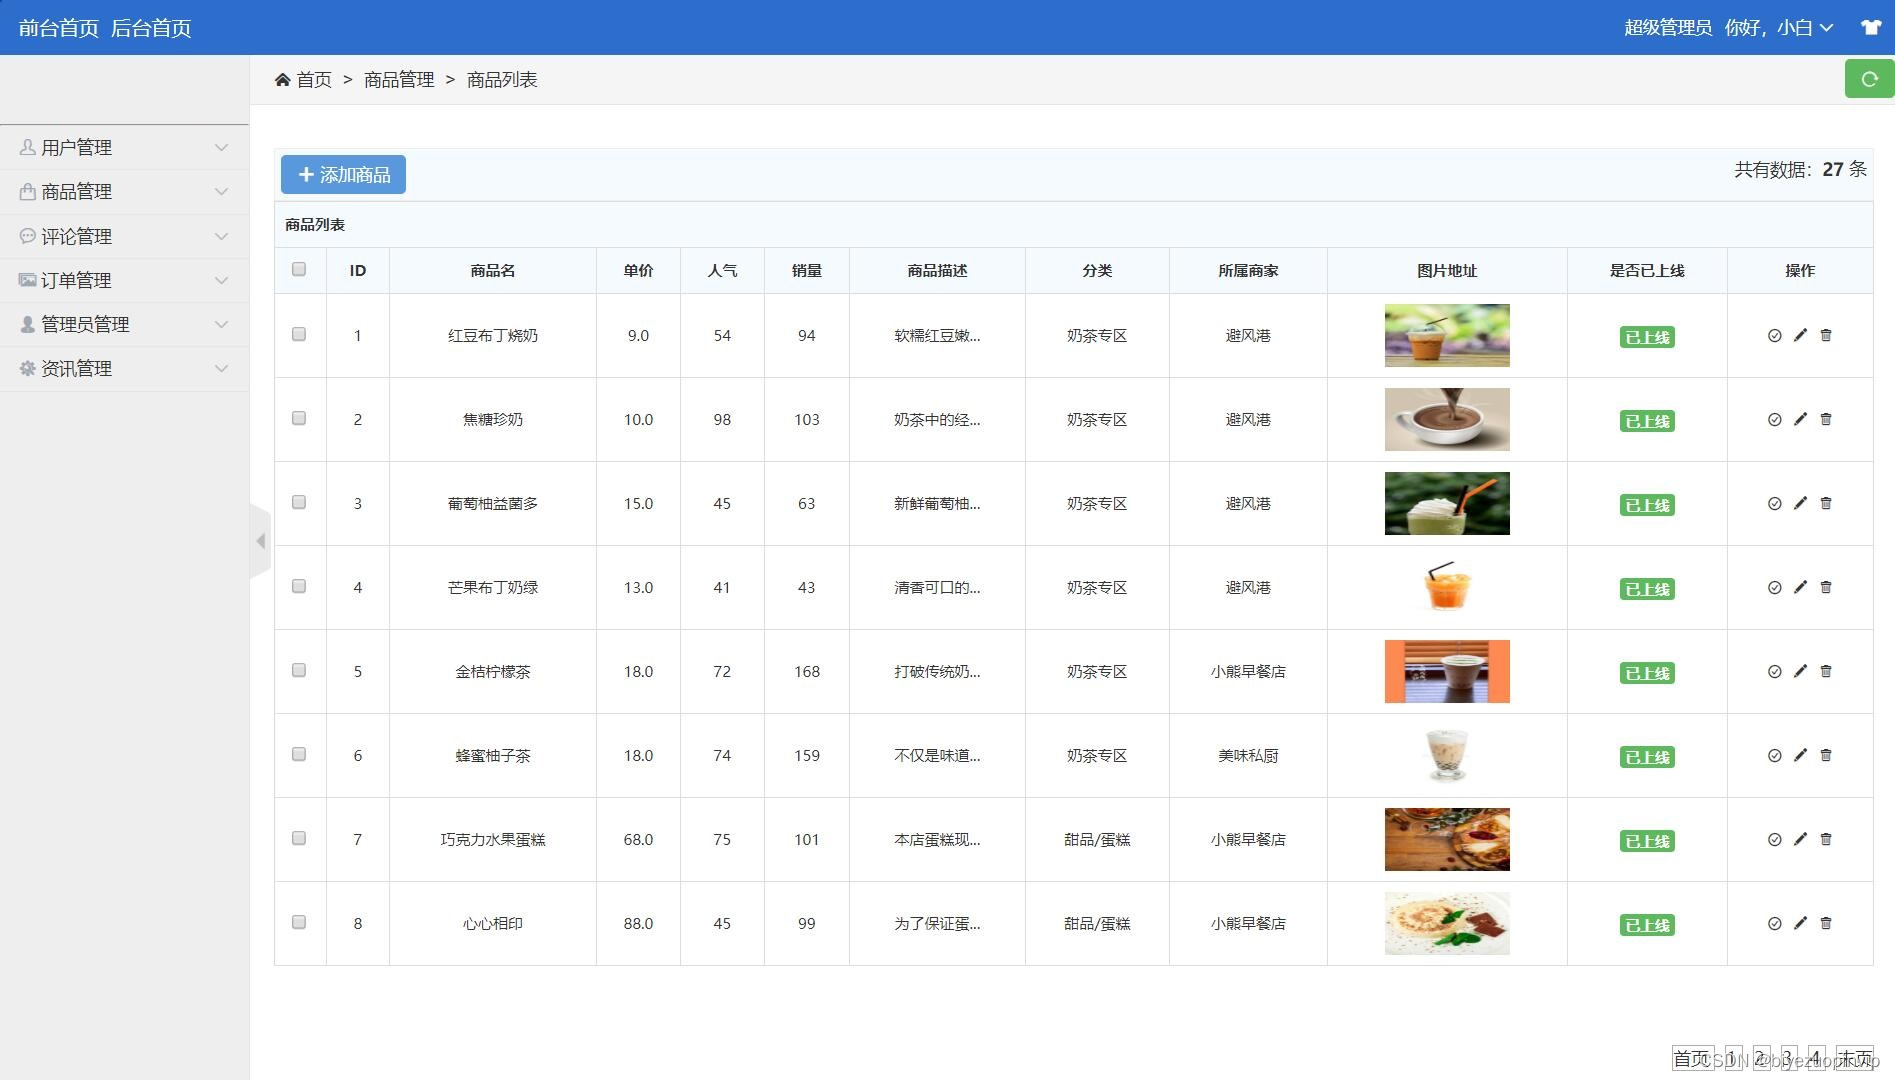Click 首页 breadcrumb link

click(314, 79)
